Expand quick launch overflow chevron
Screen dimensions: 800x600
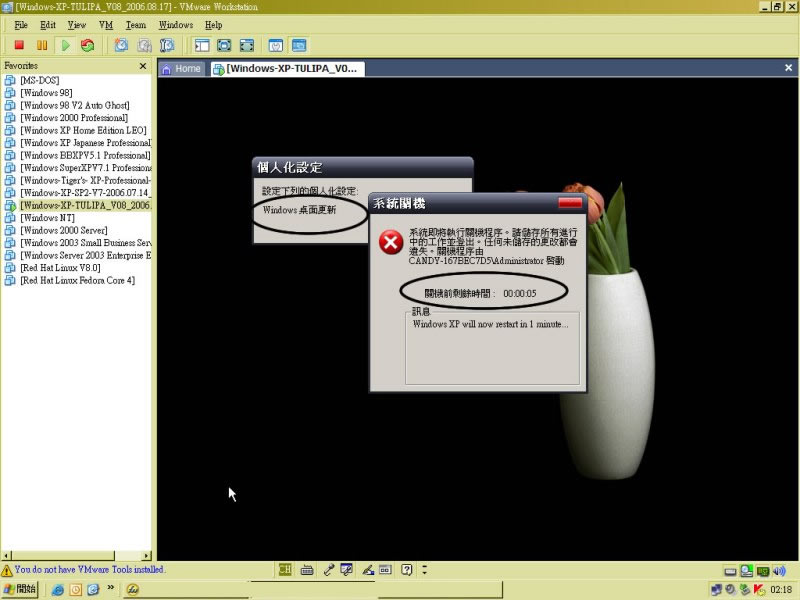[110, 588]
